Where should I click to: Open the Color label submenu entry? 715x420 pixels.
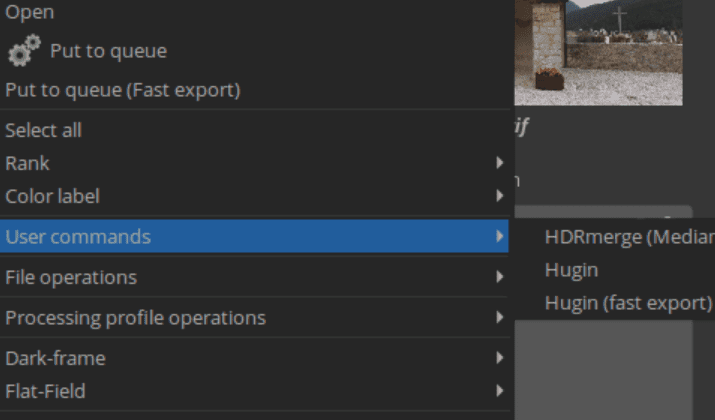pos(254,196)
